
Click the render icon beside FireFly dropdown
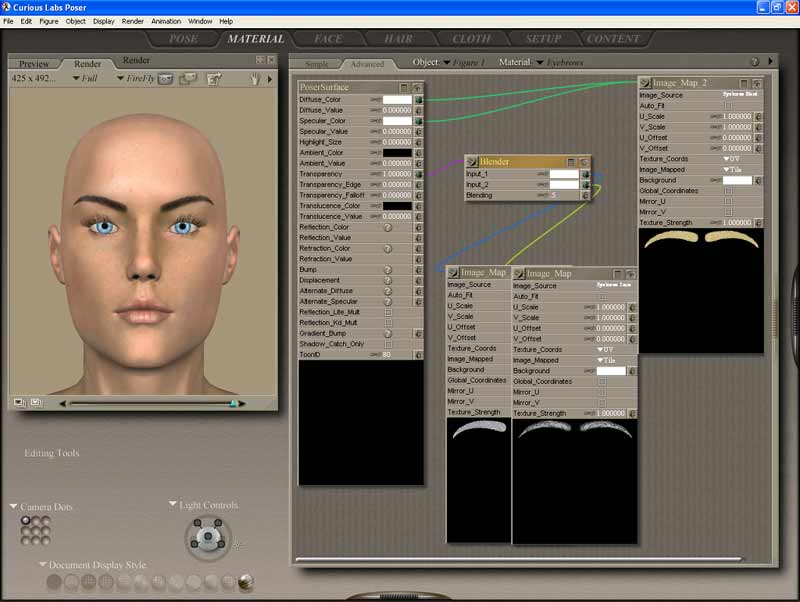(165, 78)
